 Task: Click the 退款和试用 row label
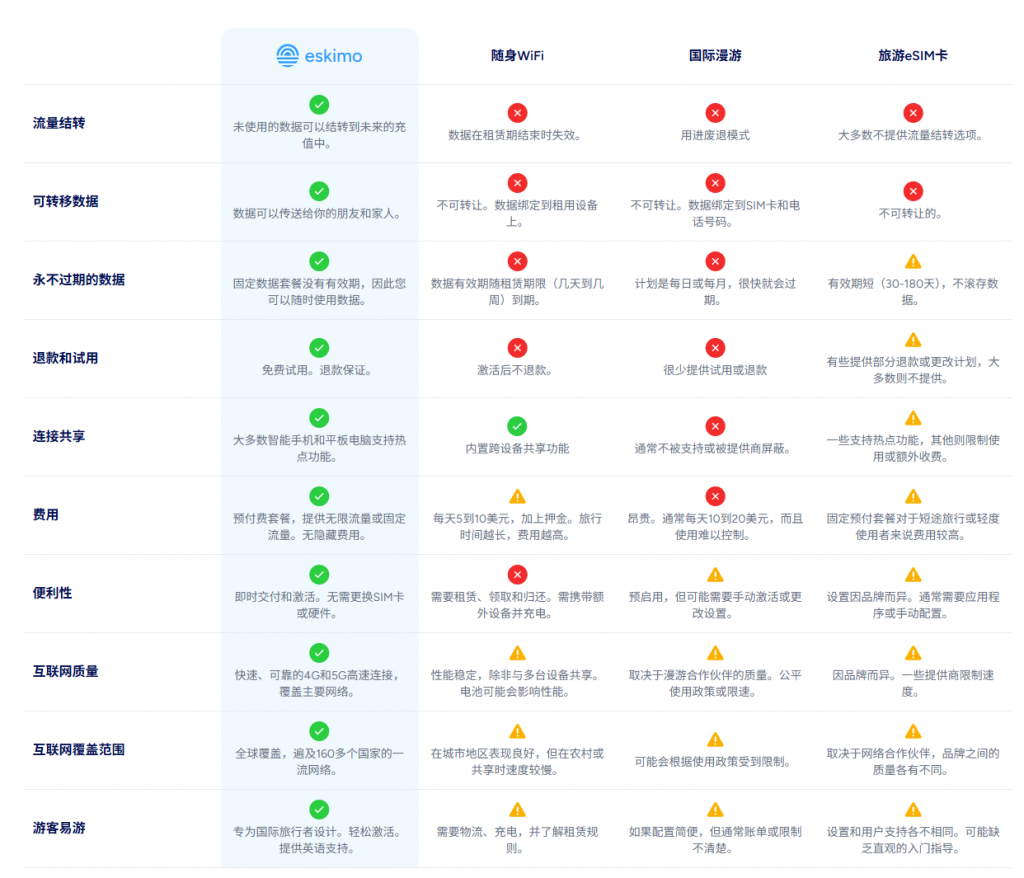[x=65, y=358]
